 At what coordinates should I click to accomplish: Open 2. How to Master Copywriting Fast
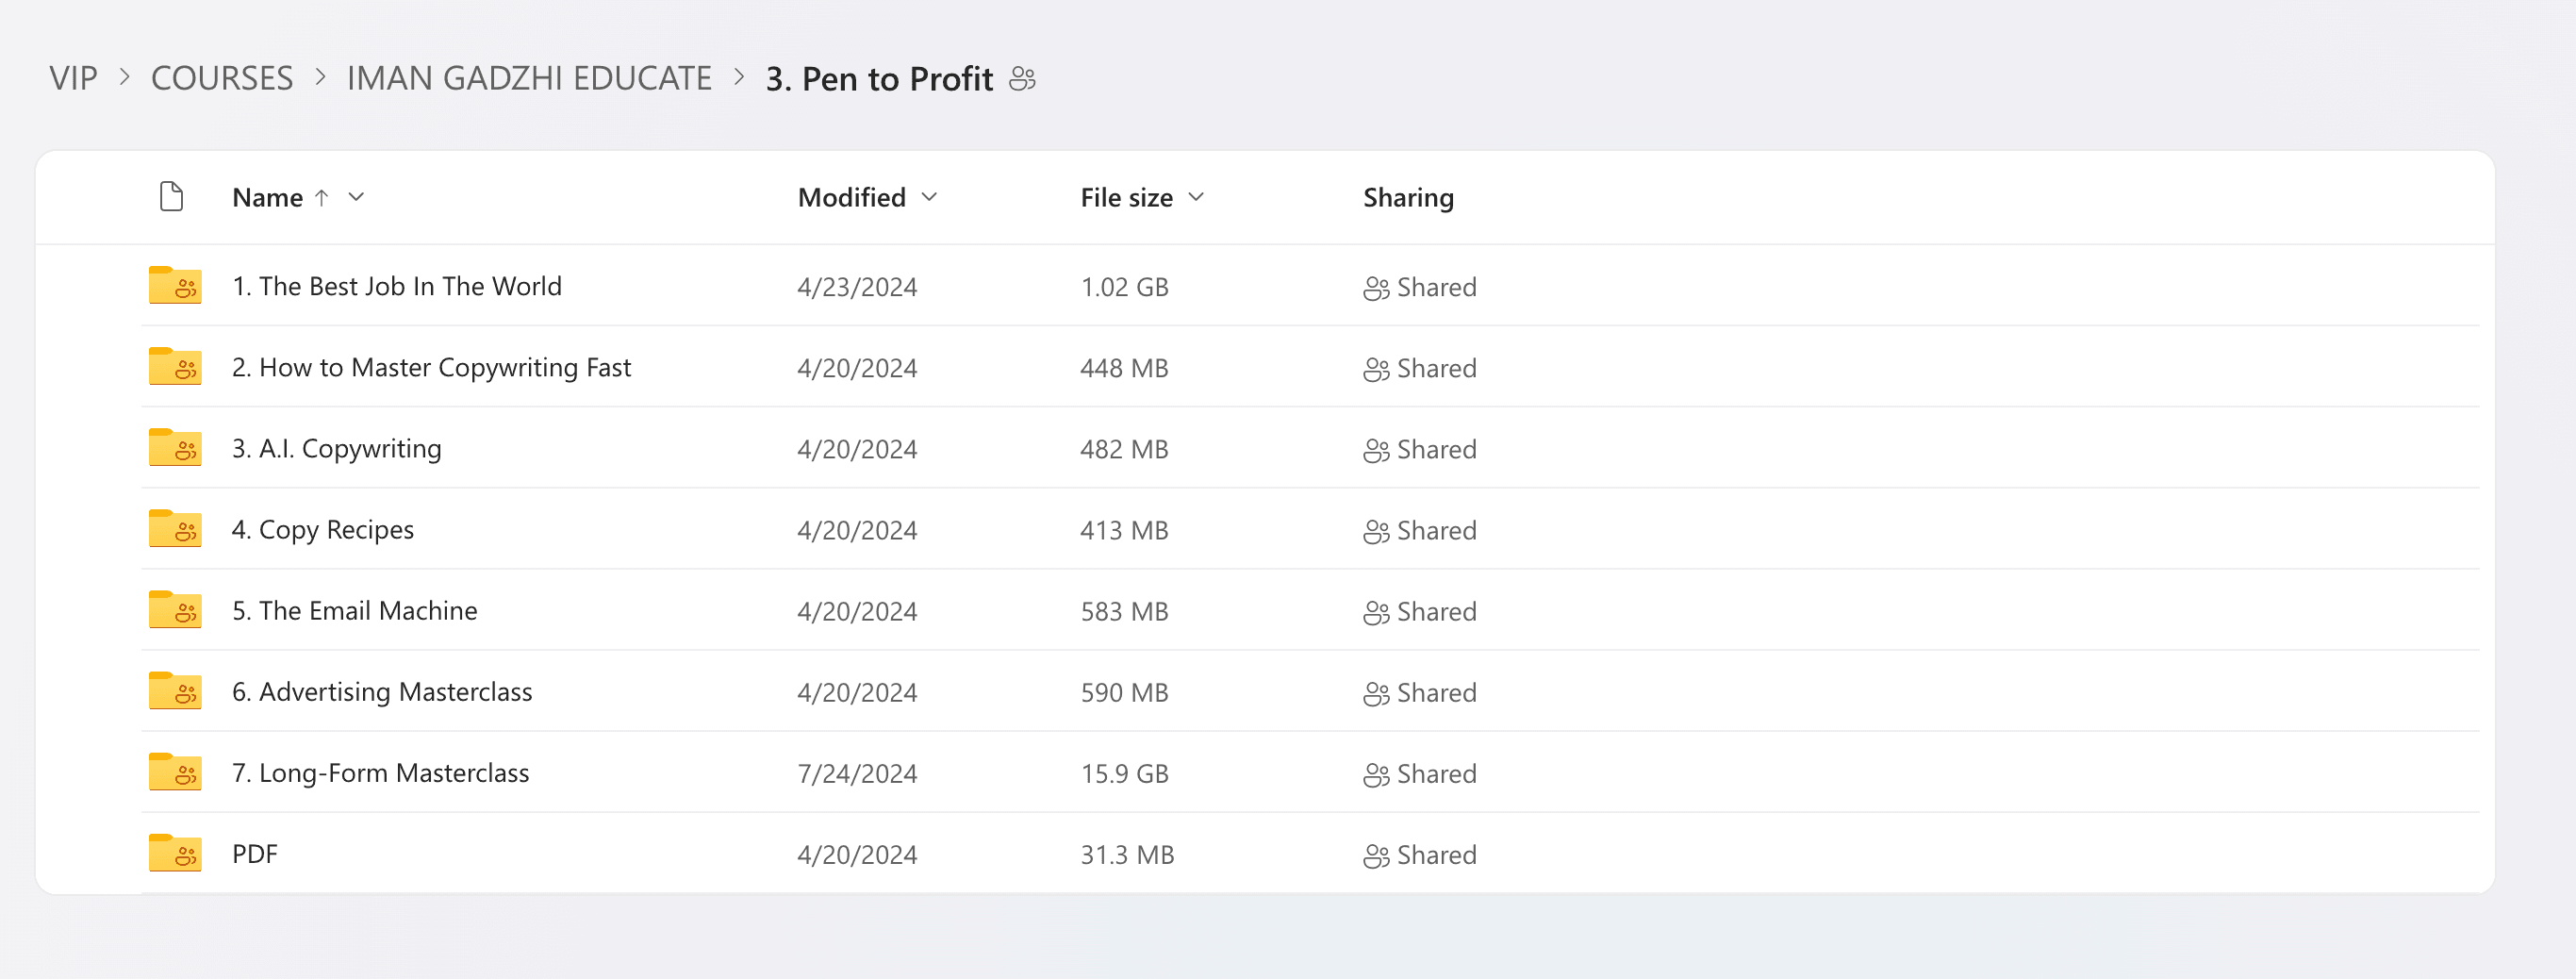431,367
